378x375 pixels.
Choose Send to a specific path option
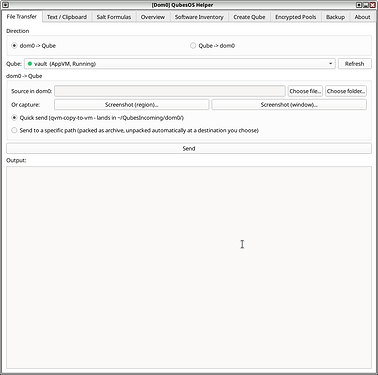tap(14, 130)
